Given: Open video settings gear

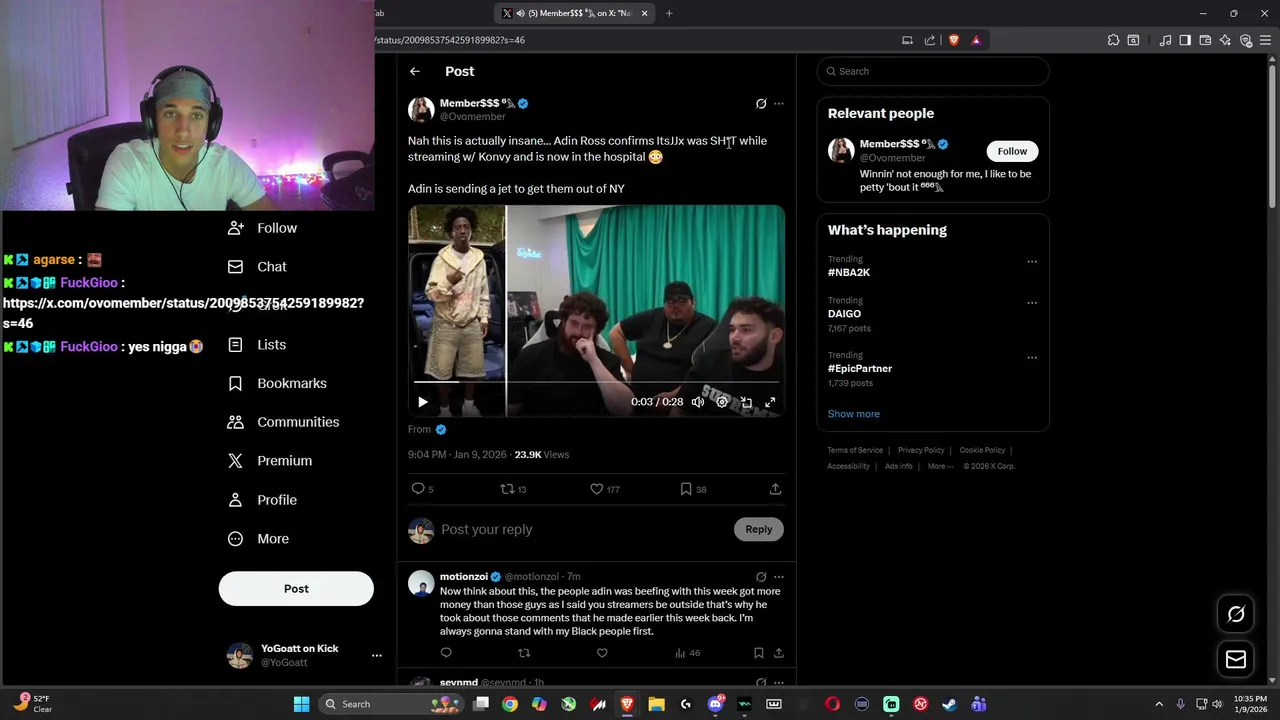Looking at the screenshot, I should [x=722, y=402].
